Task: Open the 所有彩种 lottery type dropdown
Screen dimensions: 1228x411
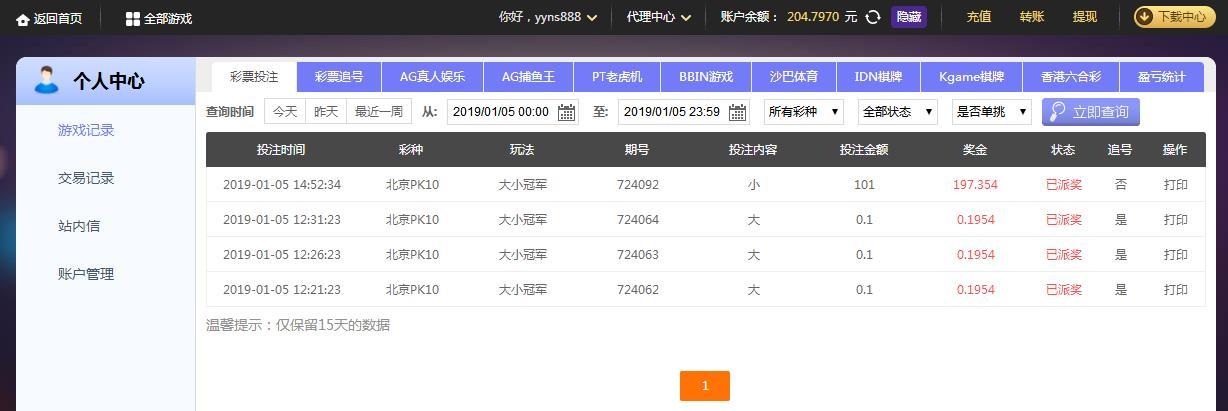Action: pyautogui.click(x=804, y=112)
